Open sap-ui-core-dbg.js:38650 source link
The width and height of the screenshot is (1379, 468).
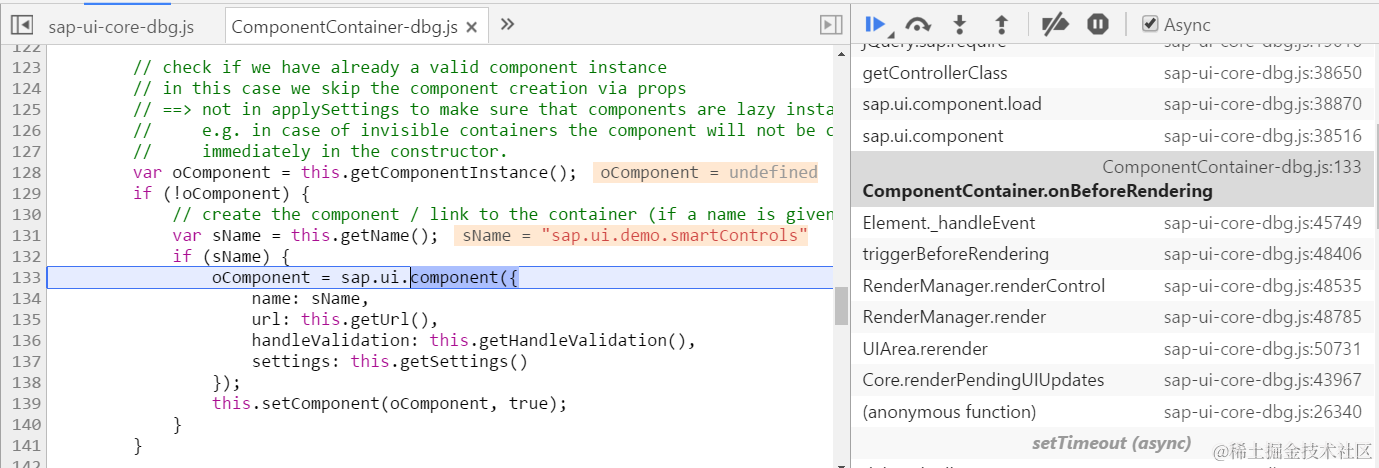[1262, 73]
